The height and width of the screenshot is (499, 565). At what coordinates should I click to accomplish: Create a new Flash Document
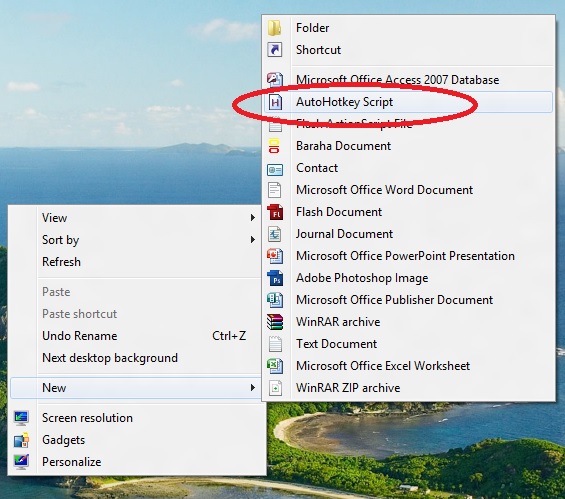[x=409, y=212]
